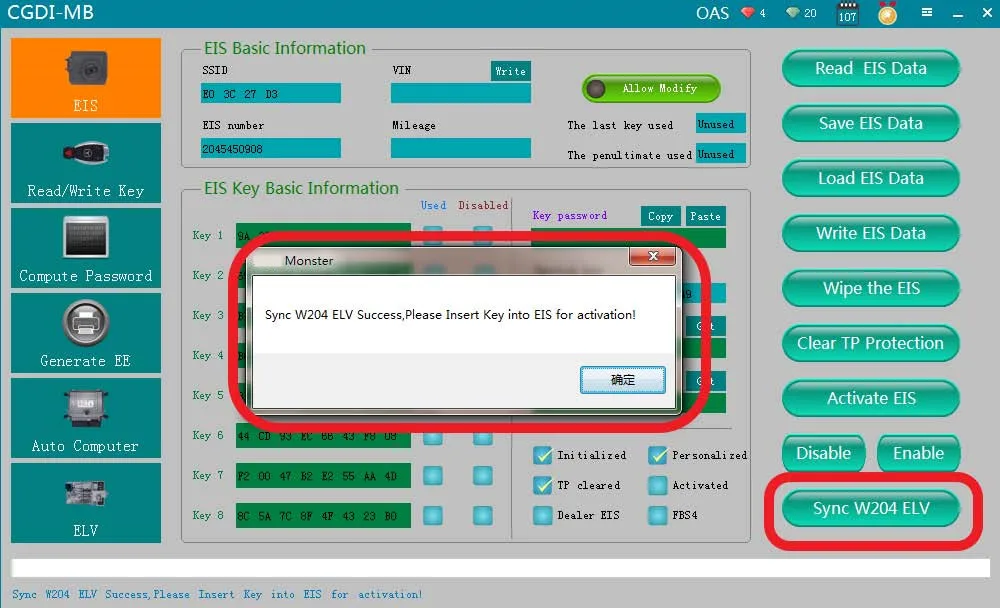Click the 'Key password' label
Screen dimensions: 1000x608
click(570, 216)
